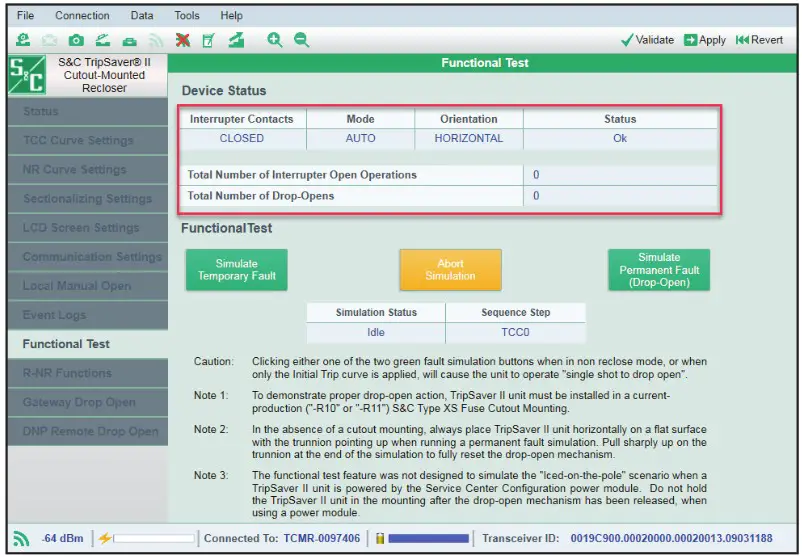Click the zoom in magnifier icon
The width and height of the screenshot is (802, 557).
(275, 40)
